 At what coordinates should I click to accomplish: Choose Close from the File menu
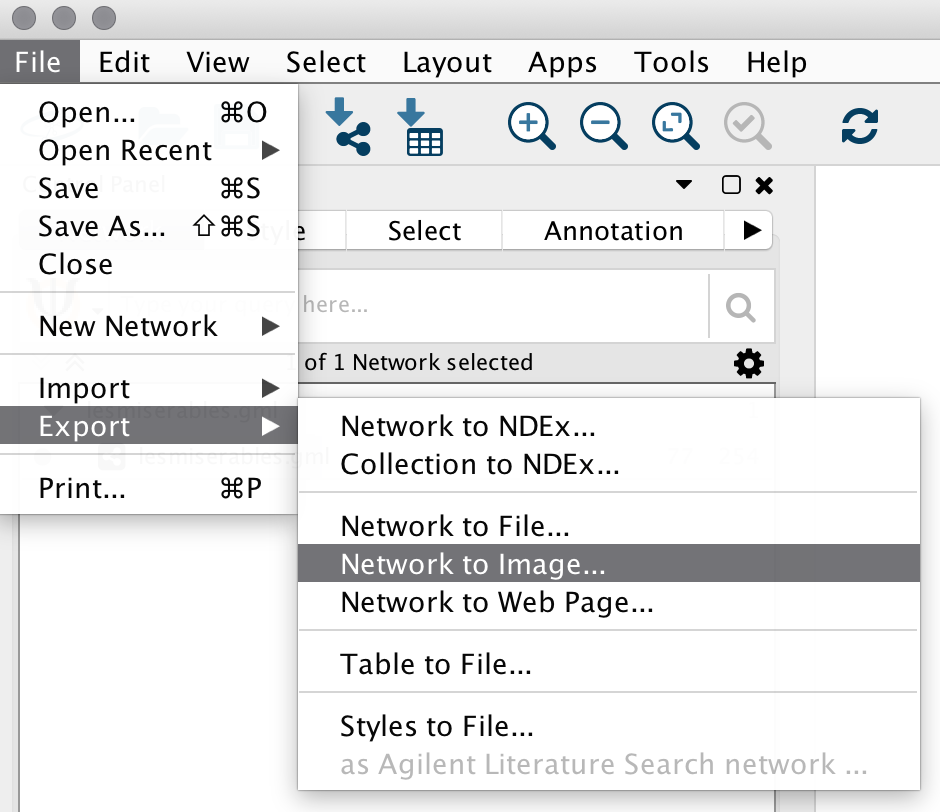149,264
